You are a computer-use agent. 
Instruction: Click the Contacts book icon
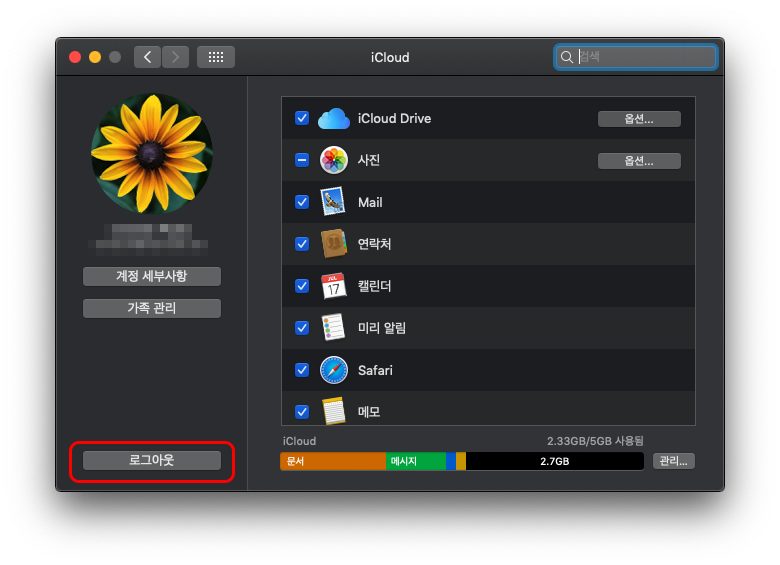pos(333,243)
